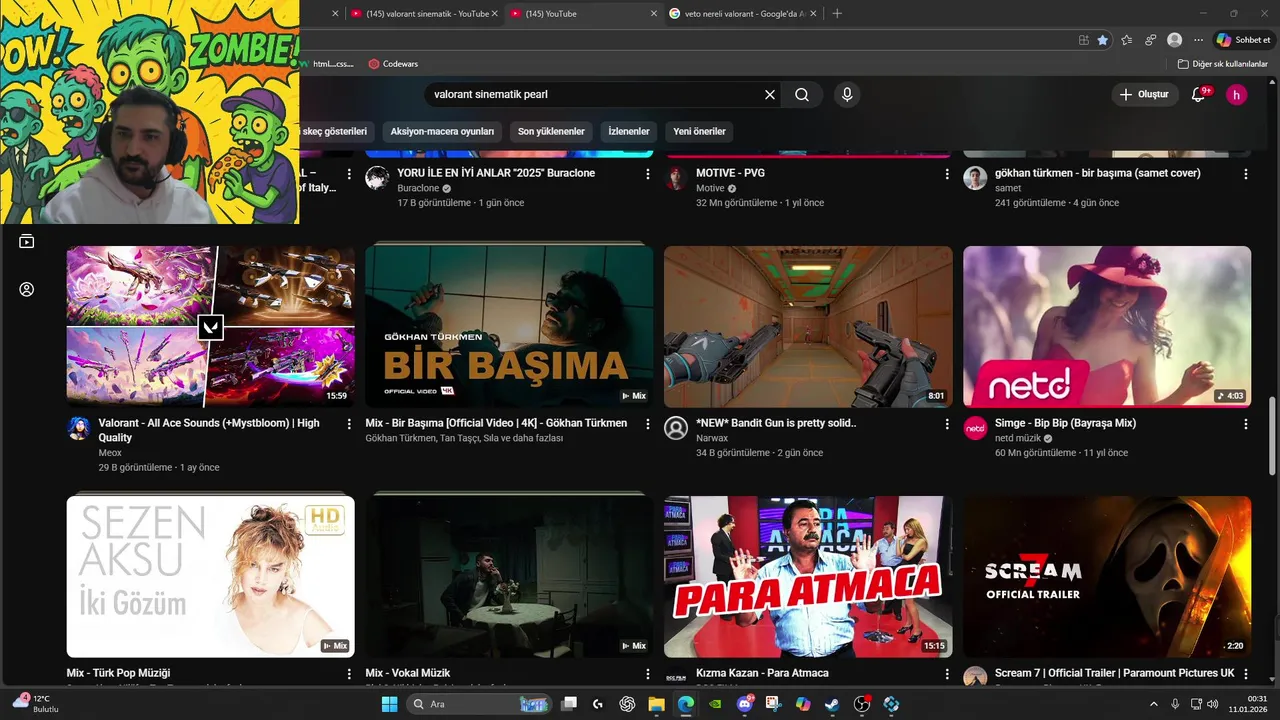Open ChatGPT from the taskbar

pyautogui.click(x=627, y=704)
